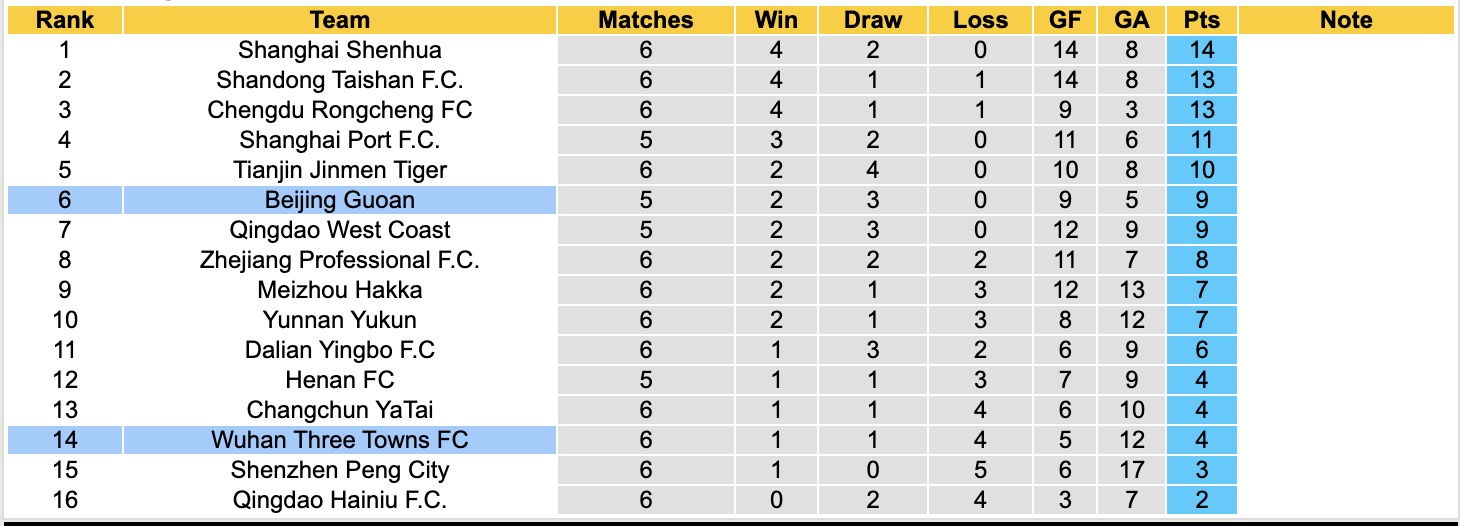This screenshot has width=1460, height=526.
Task: Click Qingdao Hainiu F.C. team name
Action: coord(340,500)
